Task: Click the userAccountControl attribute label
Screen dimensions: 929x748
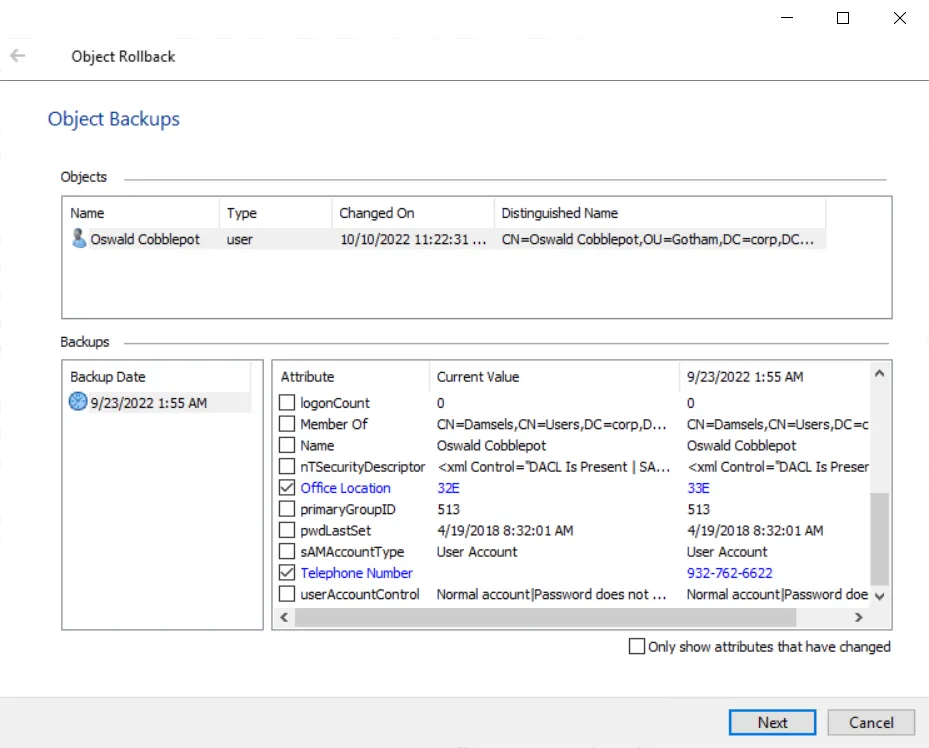Action: click(360, 594)
